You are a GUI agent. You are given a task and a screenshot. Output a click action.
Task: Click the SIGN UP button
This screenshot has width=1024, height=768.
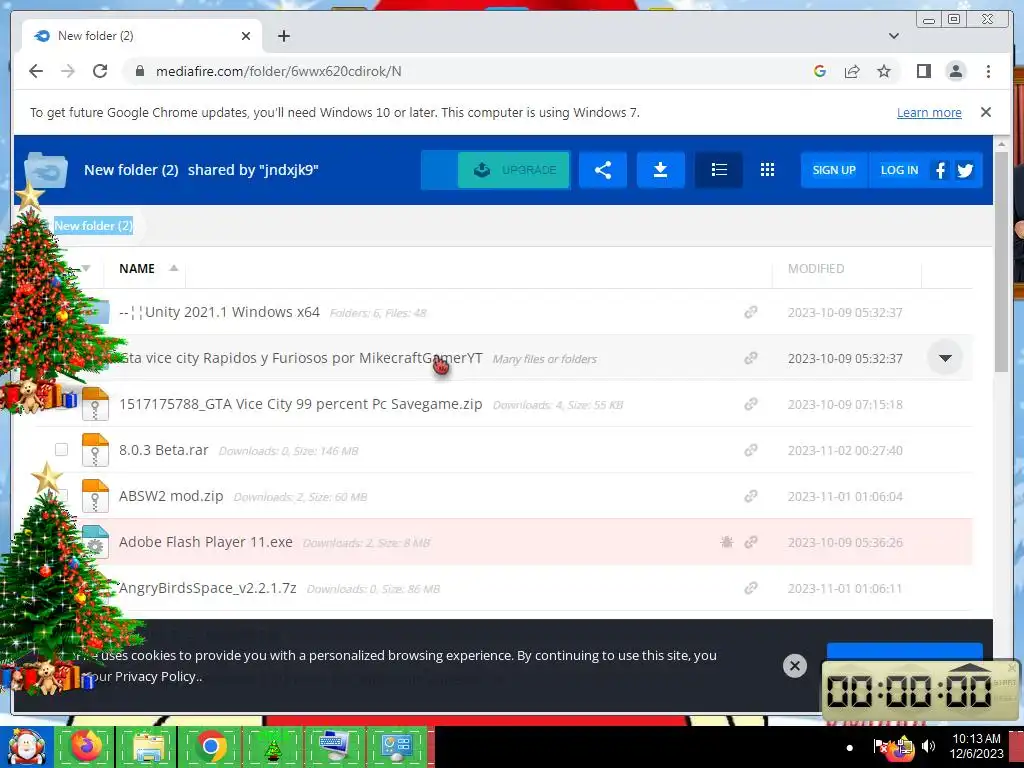(834, 170)
